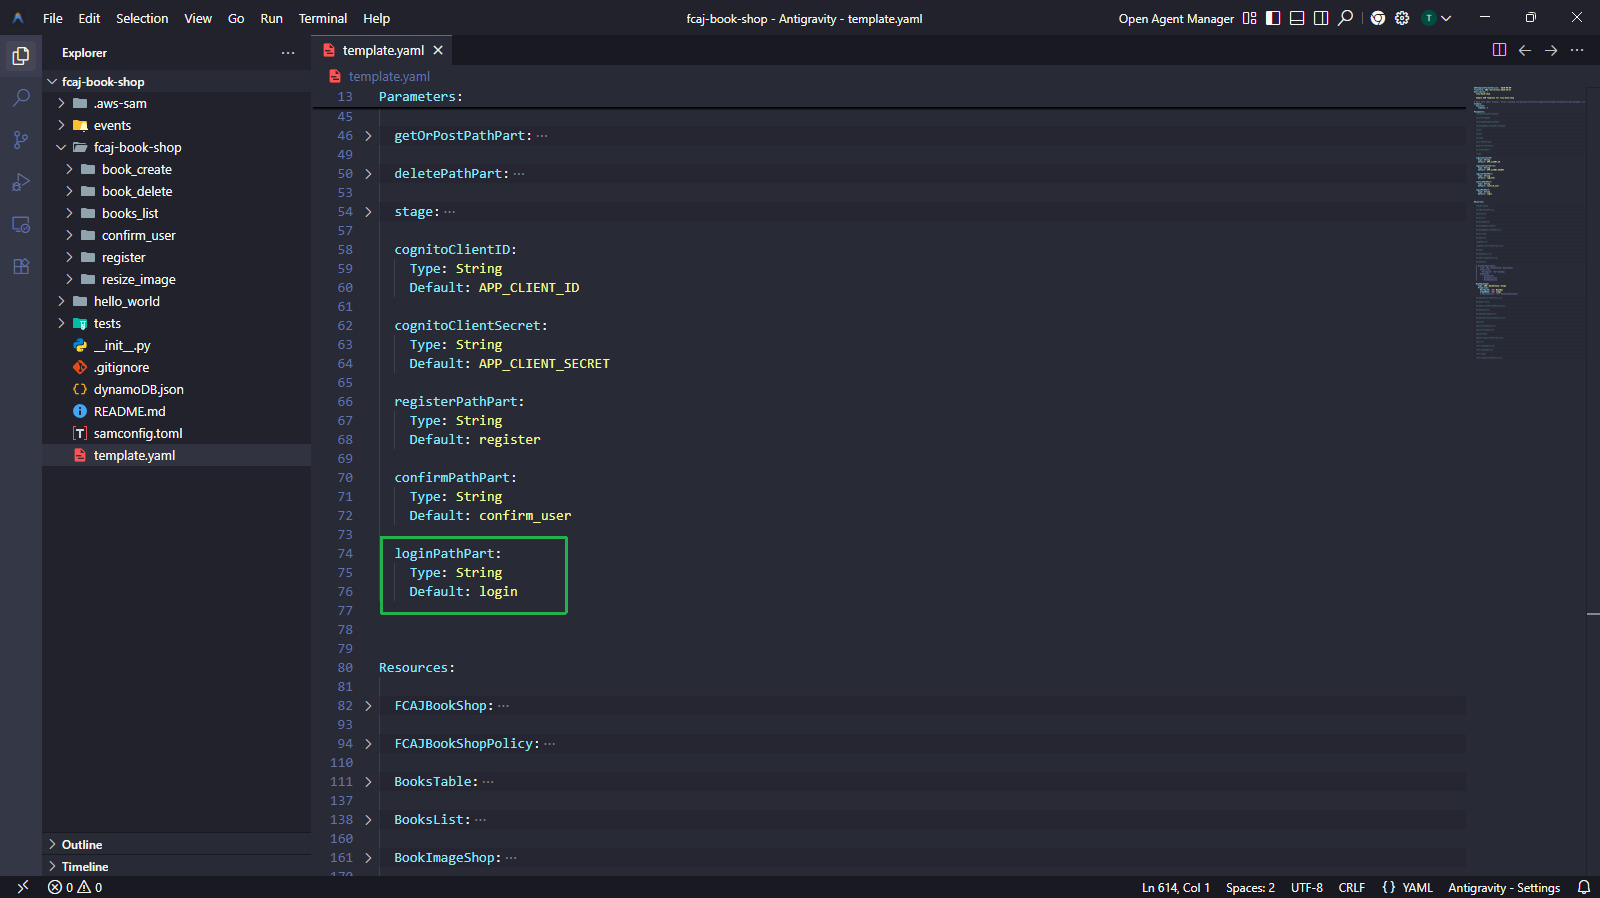Image resolution: width=1600 pixels, height=898 pixels.
Task: Open __init__.py file
Action: (176, 346)
